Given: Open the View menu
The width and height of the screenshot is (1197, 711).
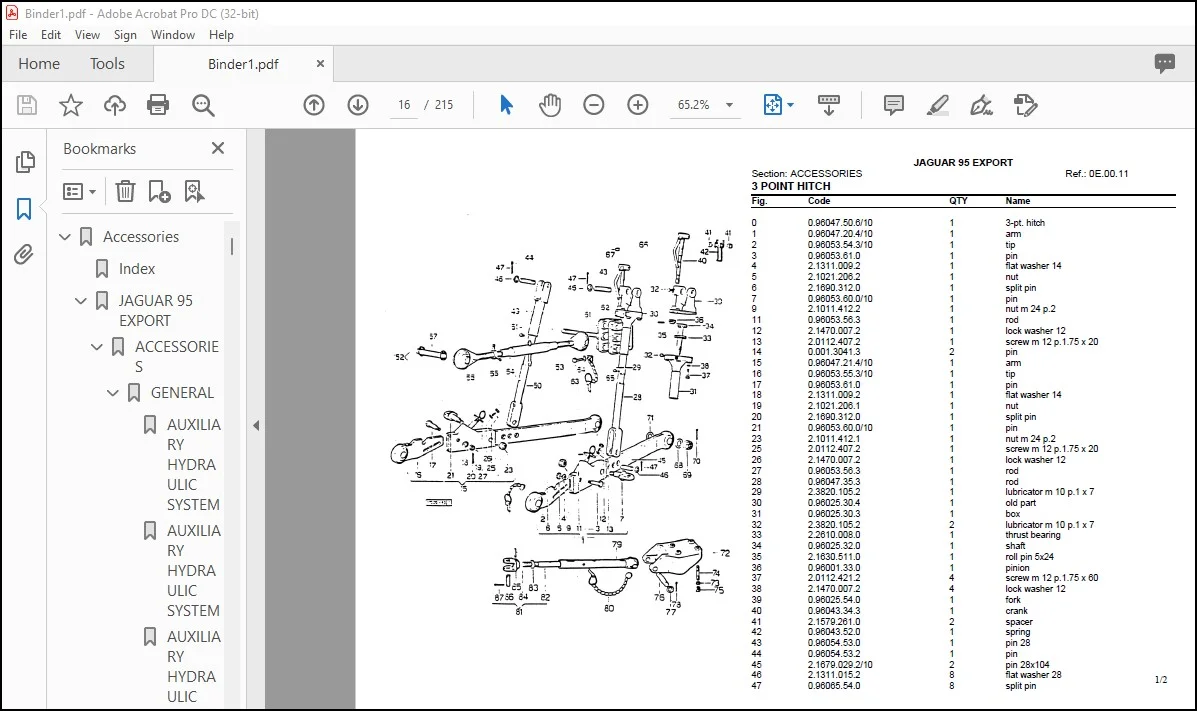Looking at the screenshot, I should (x=87, y=34).
